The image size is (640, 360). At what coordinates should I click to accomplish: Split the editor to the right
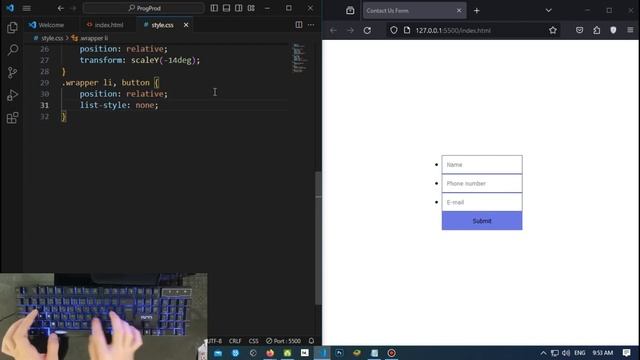[x=299, y=25]
